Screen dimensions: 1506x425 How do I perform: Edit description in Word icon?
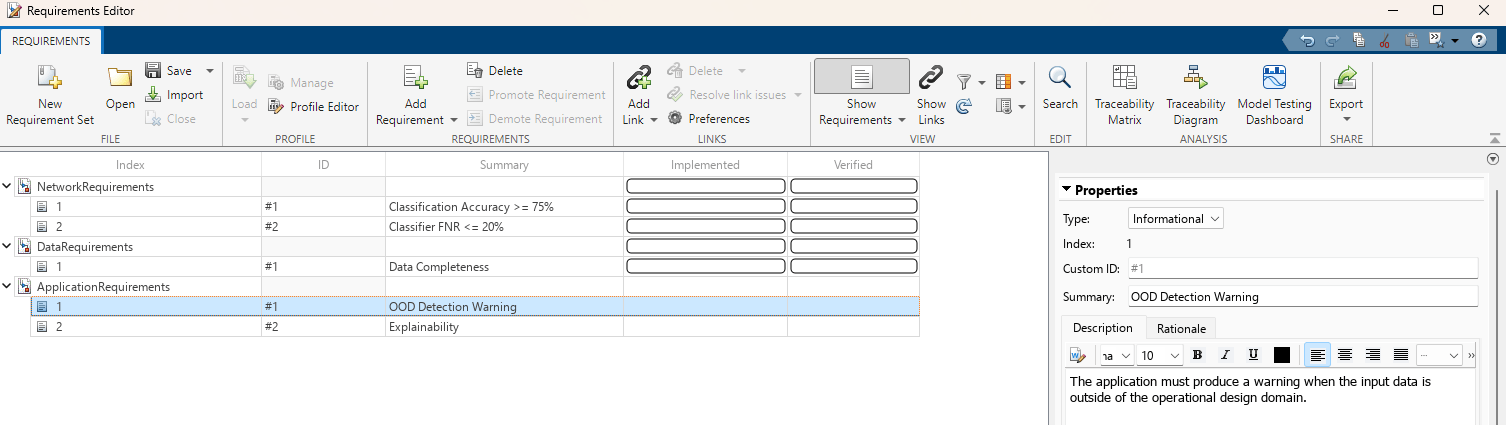pyautogui.click(x=1078, y=355)
